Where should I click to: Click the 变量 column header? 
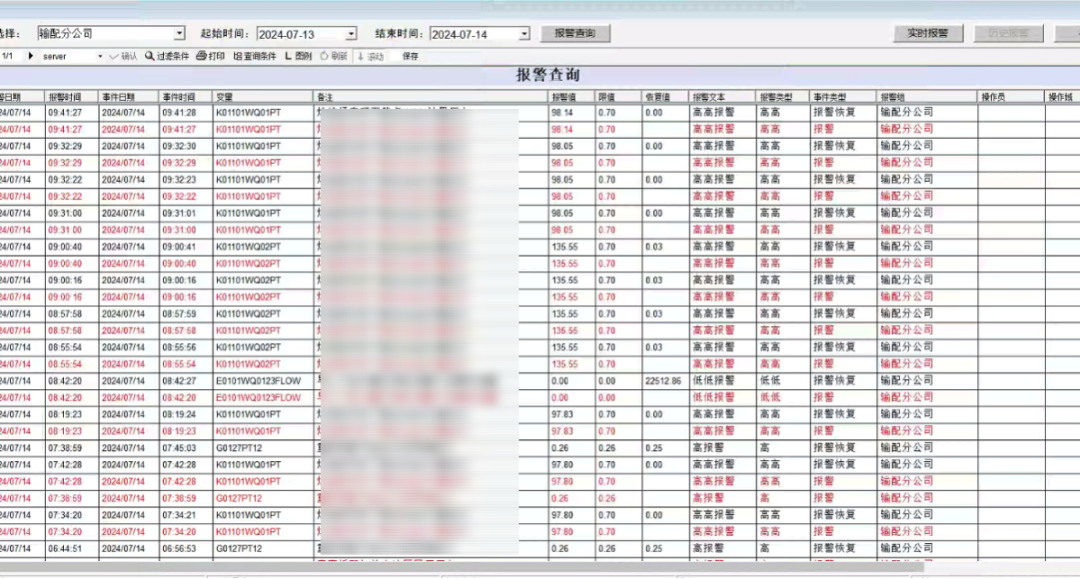[x=263, y=97]
